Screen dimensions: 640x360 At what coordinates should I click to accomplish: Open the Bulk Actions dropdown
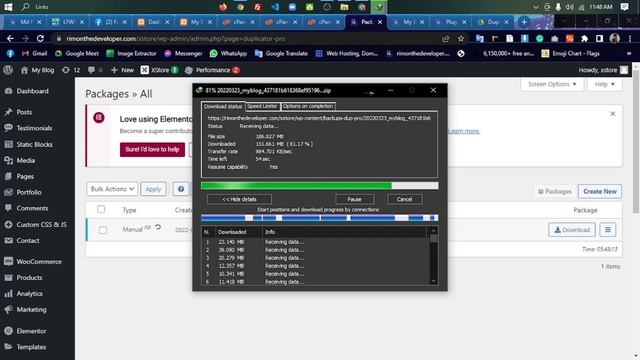112,189
